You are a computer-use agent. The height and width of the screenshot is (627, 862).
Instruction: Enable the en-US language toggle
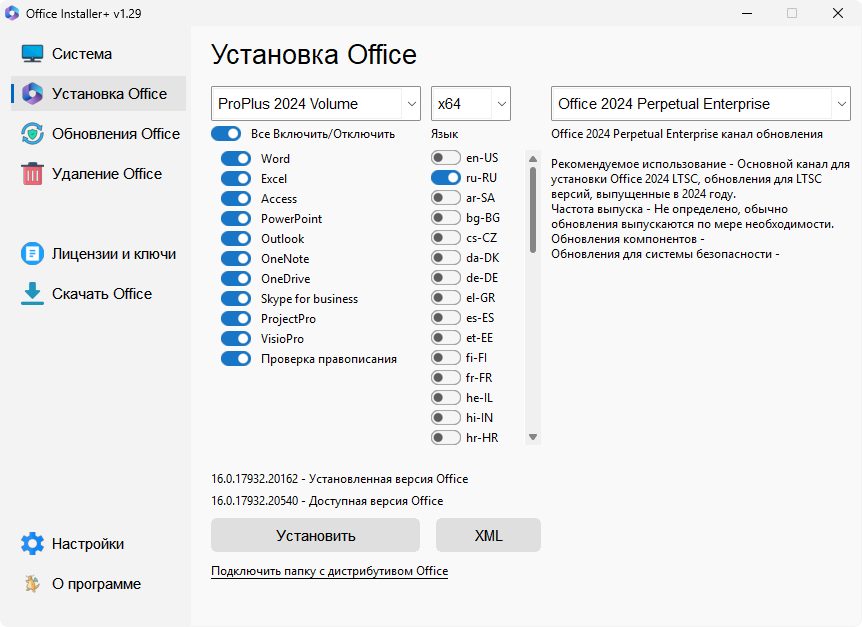point(445,158)
